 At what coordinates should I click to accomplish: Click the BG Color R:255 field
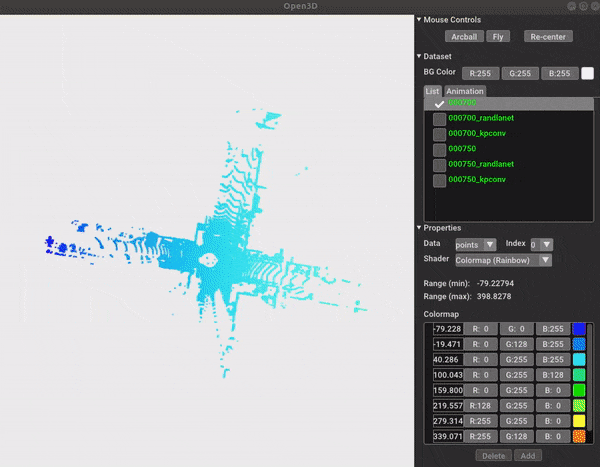pyautogui.click(x=478, y=73)
